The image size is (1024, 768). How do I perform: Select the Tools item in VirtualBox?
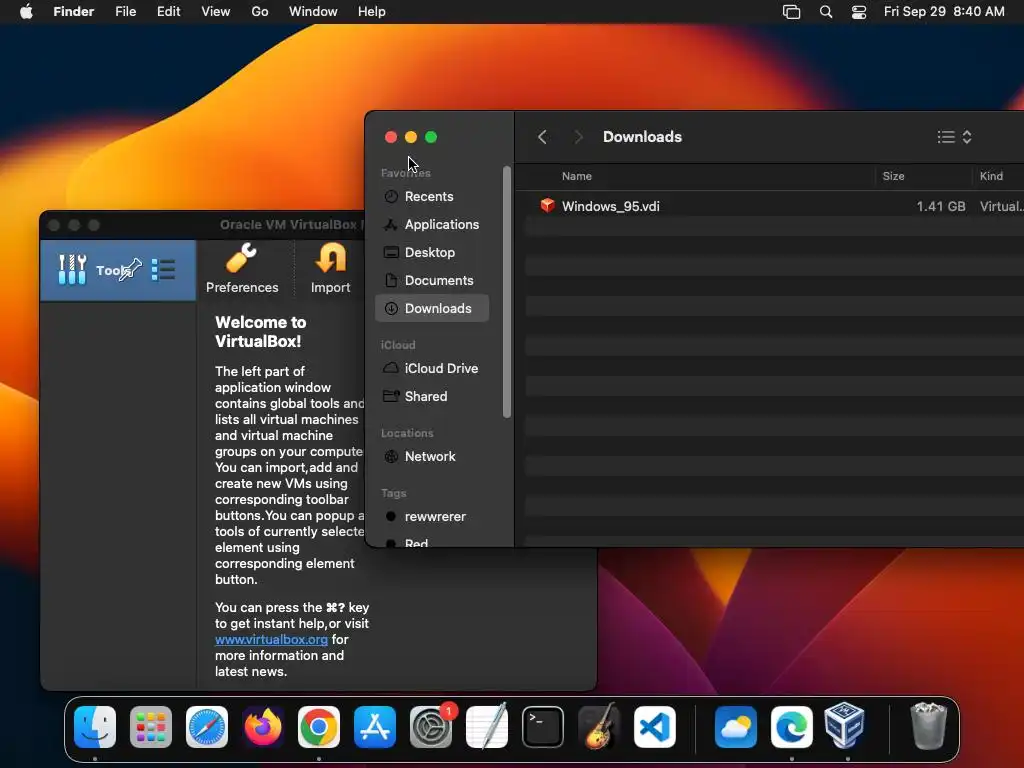(x=118, y=270)
